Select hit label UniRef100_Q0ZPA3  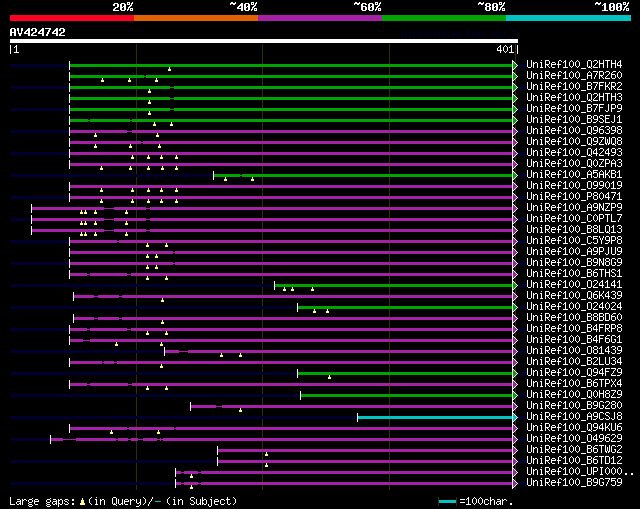pos(574,164)
